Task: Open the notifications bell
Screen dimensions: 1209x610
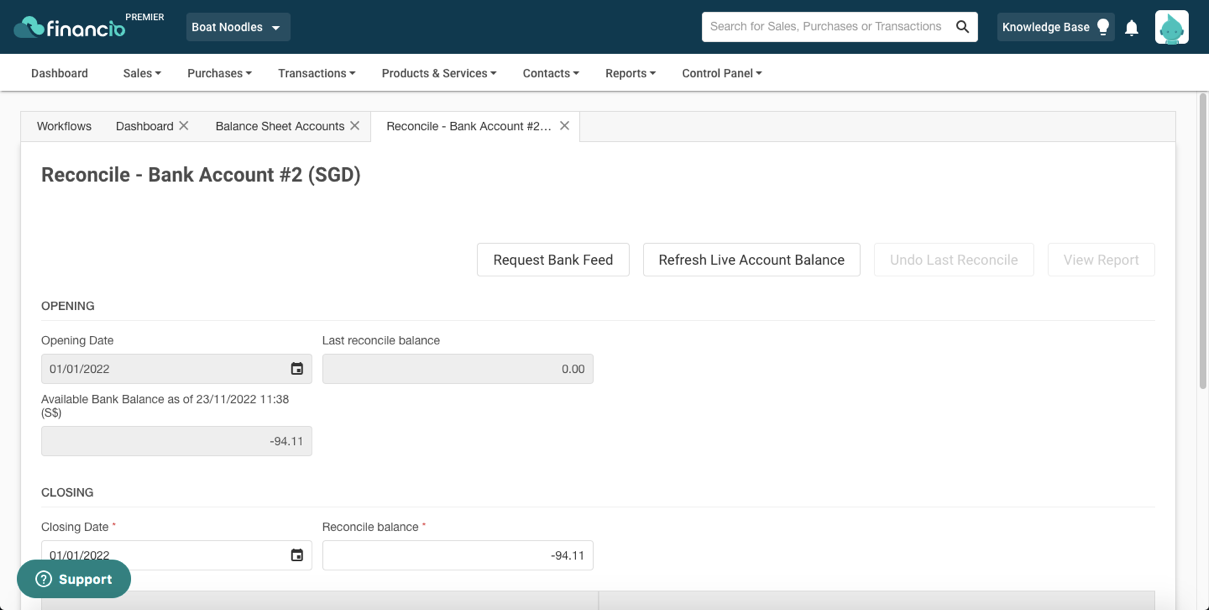Action: click(x=1131, y=27)
